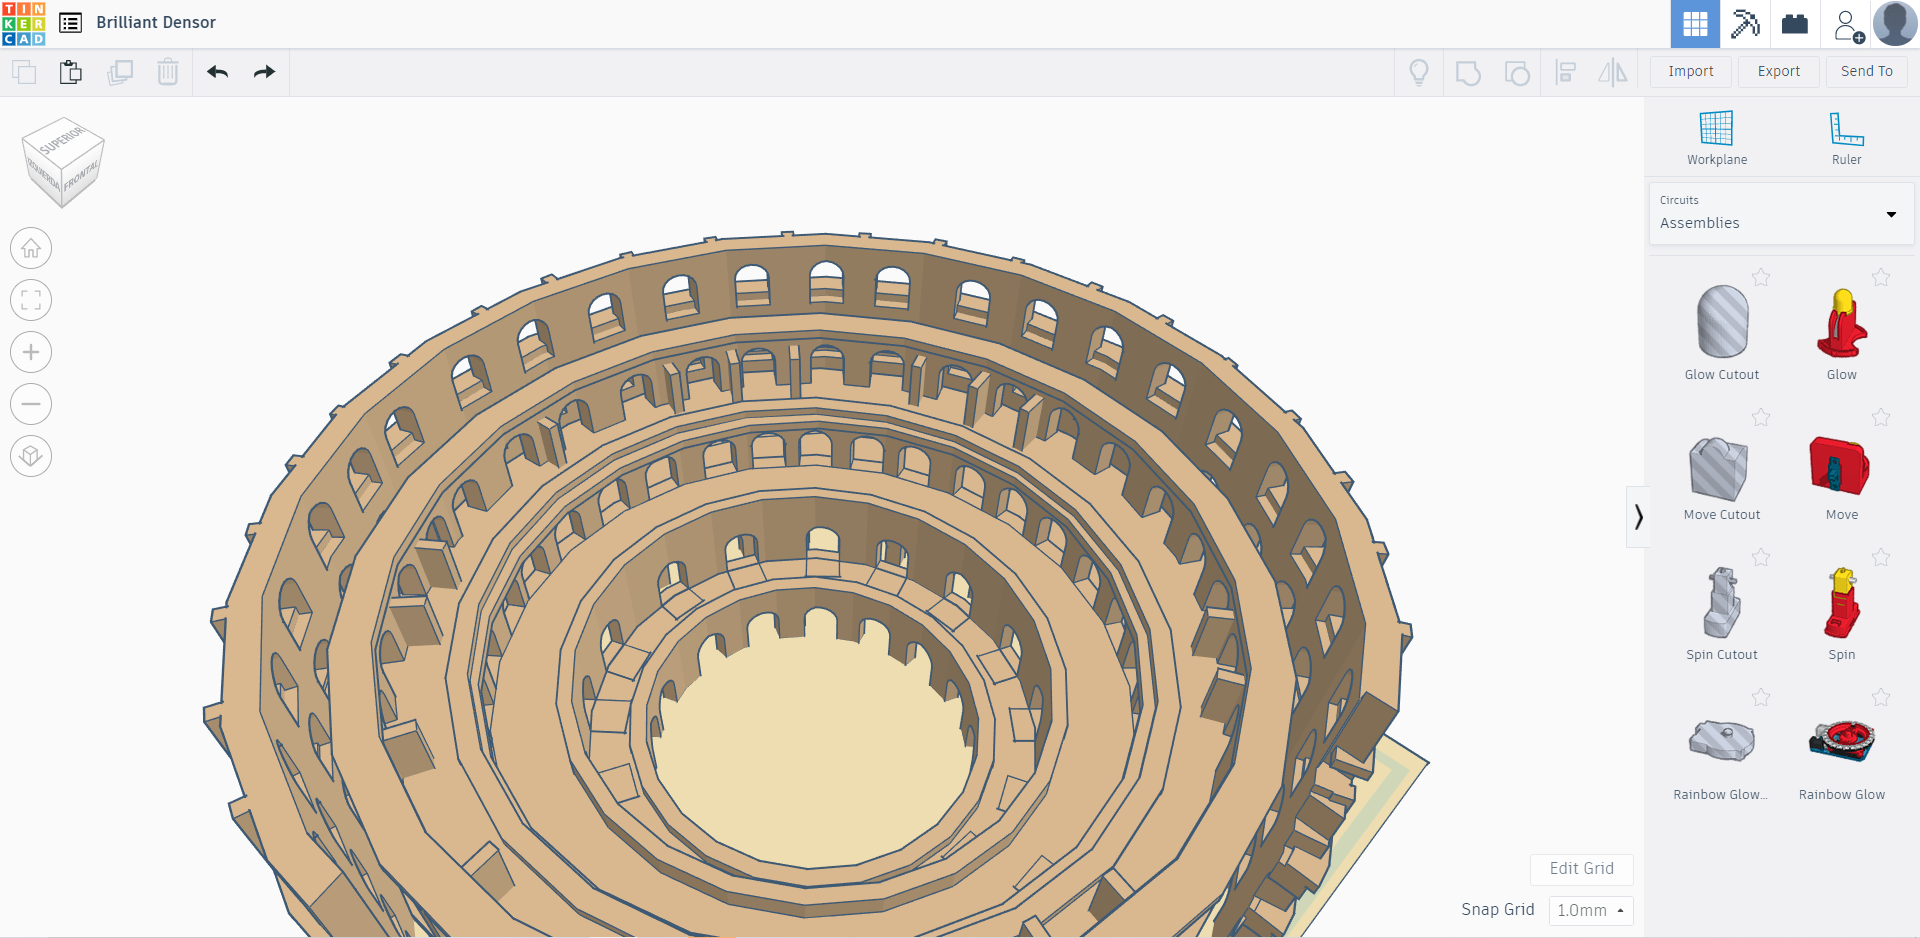Screen dimensions: 1920x938
Task: Click the Edit Grid button
Action: coord(1582,869)
